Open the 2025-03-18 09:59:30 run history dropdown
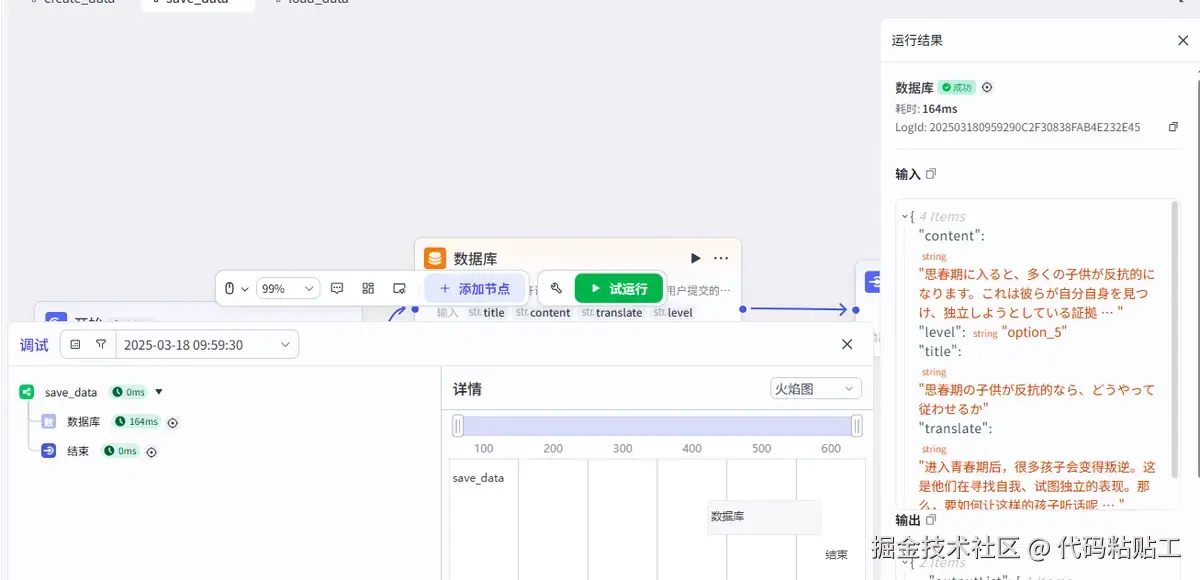Viewport: 1200px width, 580px height. (x=207, y=344)
